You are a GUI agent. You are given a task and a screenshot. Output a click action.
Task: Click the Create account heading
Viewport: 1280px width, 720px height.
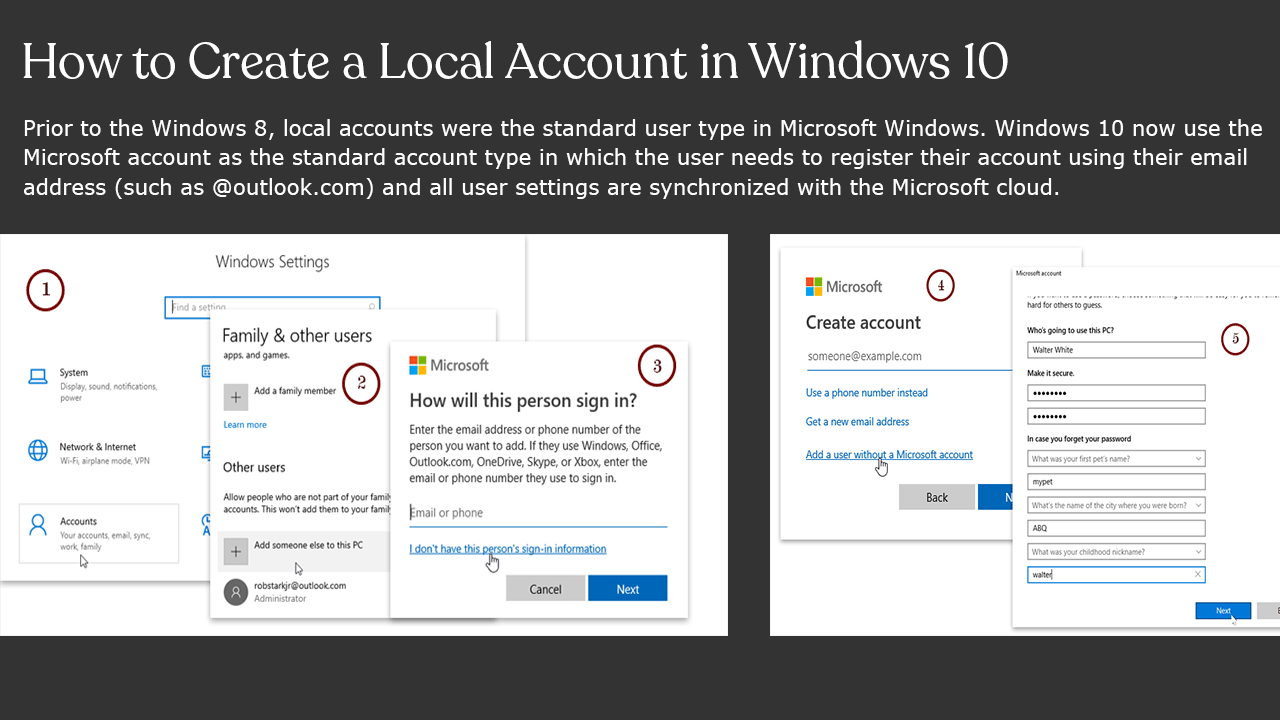pos(863,323)
